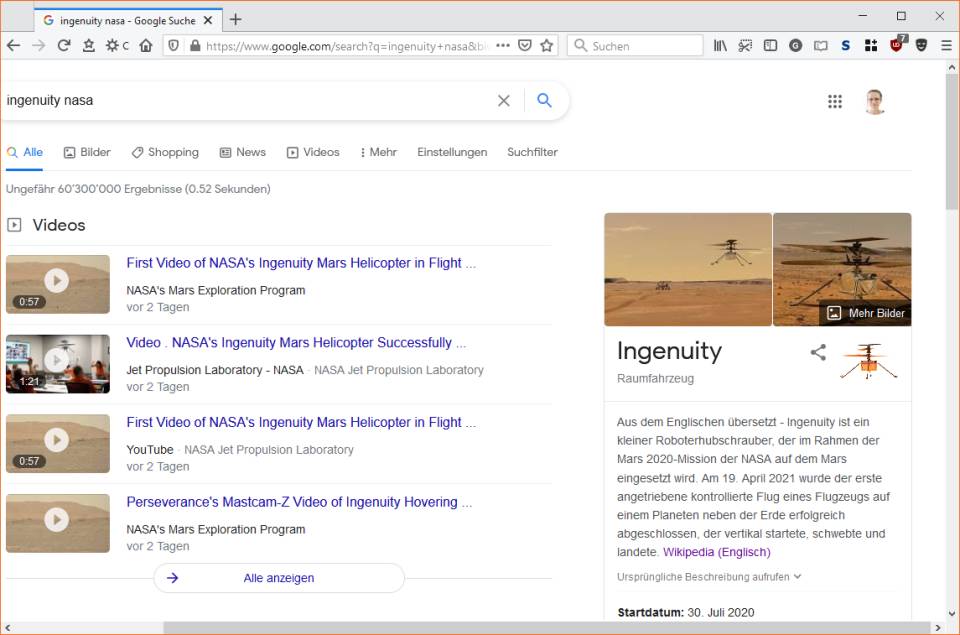This screenshot has width=960, height=635.
Task: Bookmark this page with the star icon
Action: coord(547,45)
